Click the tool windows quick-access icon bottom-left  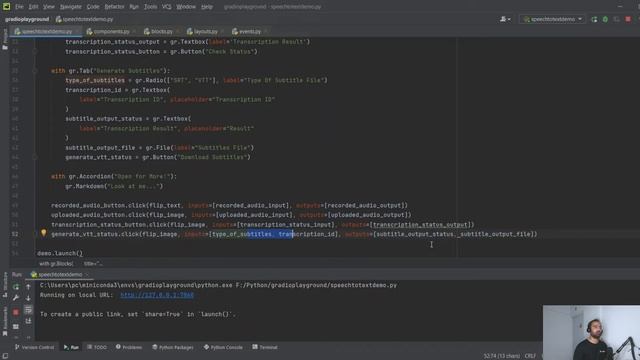tap(5, 356)
